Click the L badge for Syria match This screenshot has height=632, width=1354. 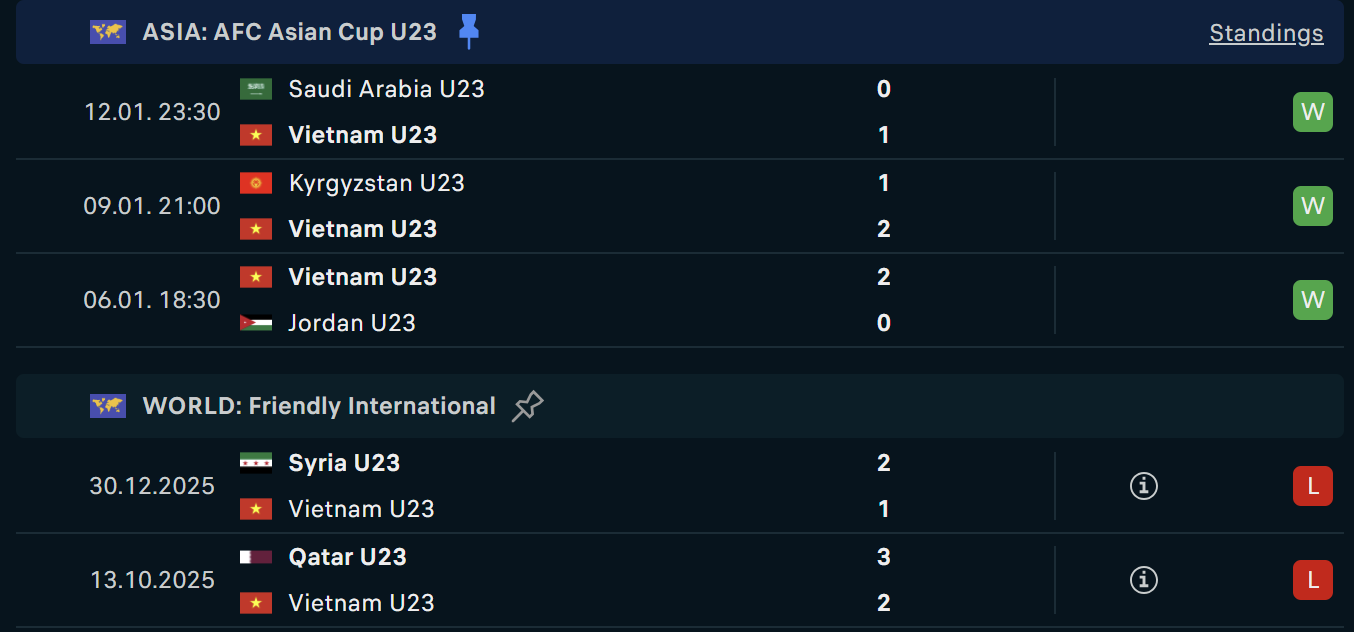pyautogui.click(x=1312, y=486)
